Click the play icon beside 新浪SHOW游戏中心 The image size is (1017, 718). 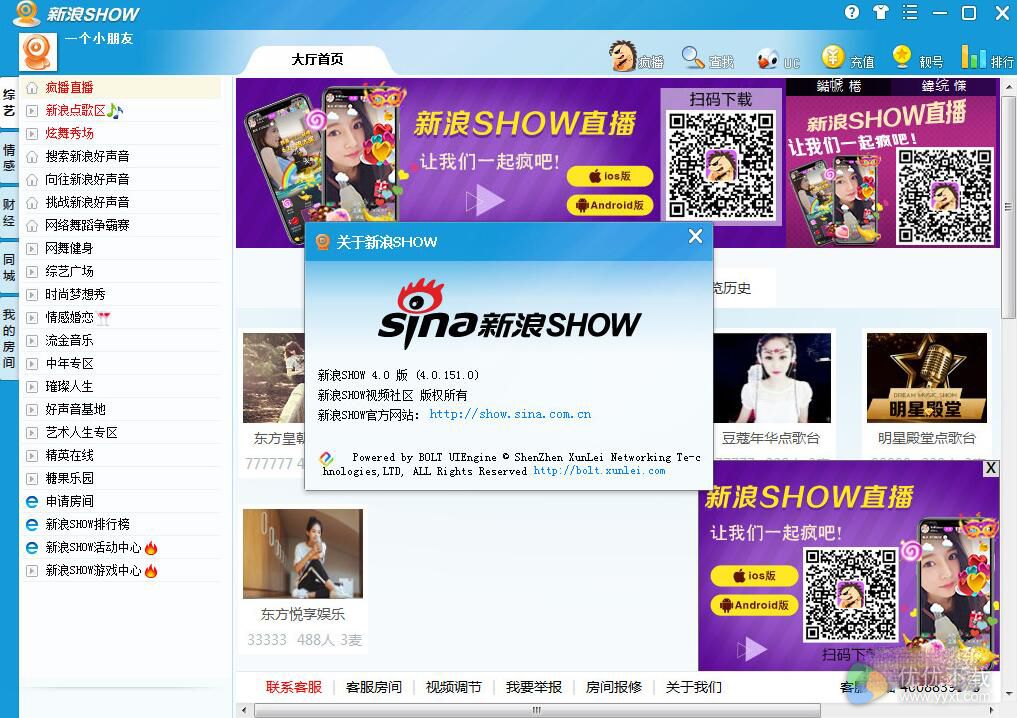(32, 571)
